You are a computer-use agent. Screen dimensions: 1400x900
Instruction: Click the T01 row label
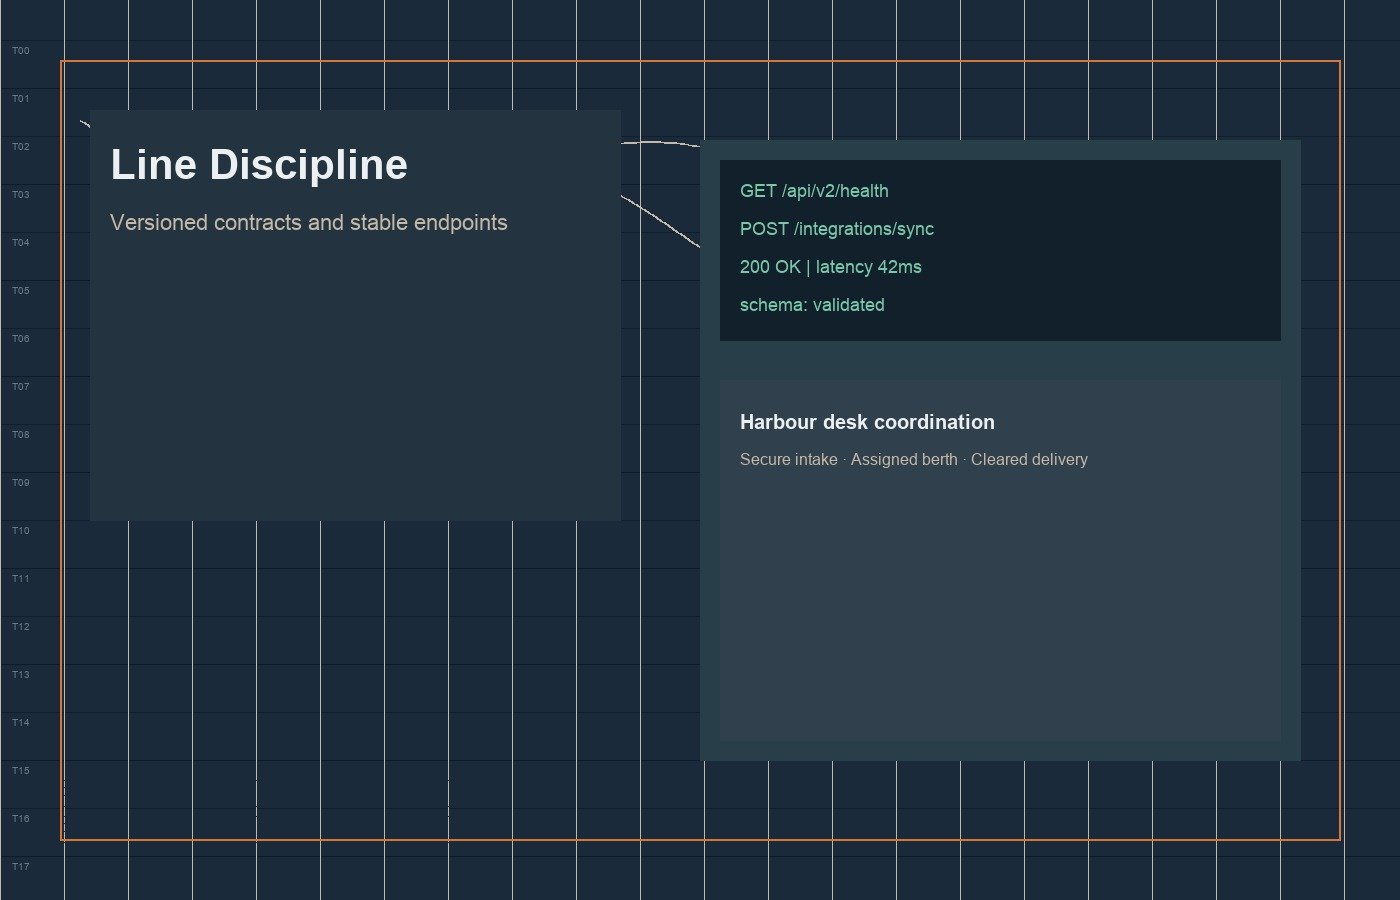(21, 99)
